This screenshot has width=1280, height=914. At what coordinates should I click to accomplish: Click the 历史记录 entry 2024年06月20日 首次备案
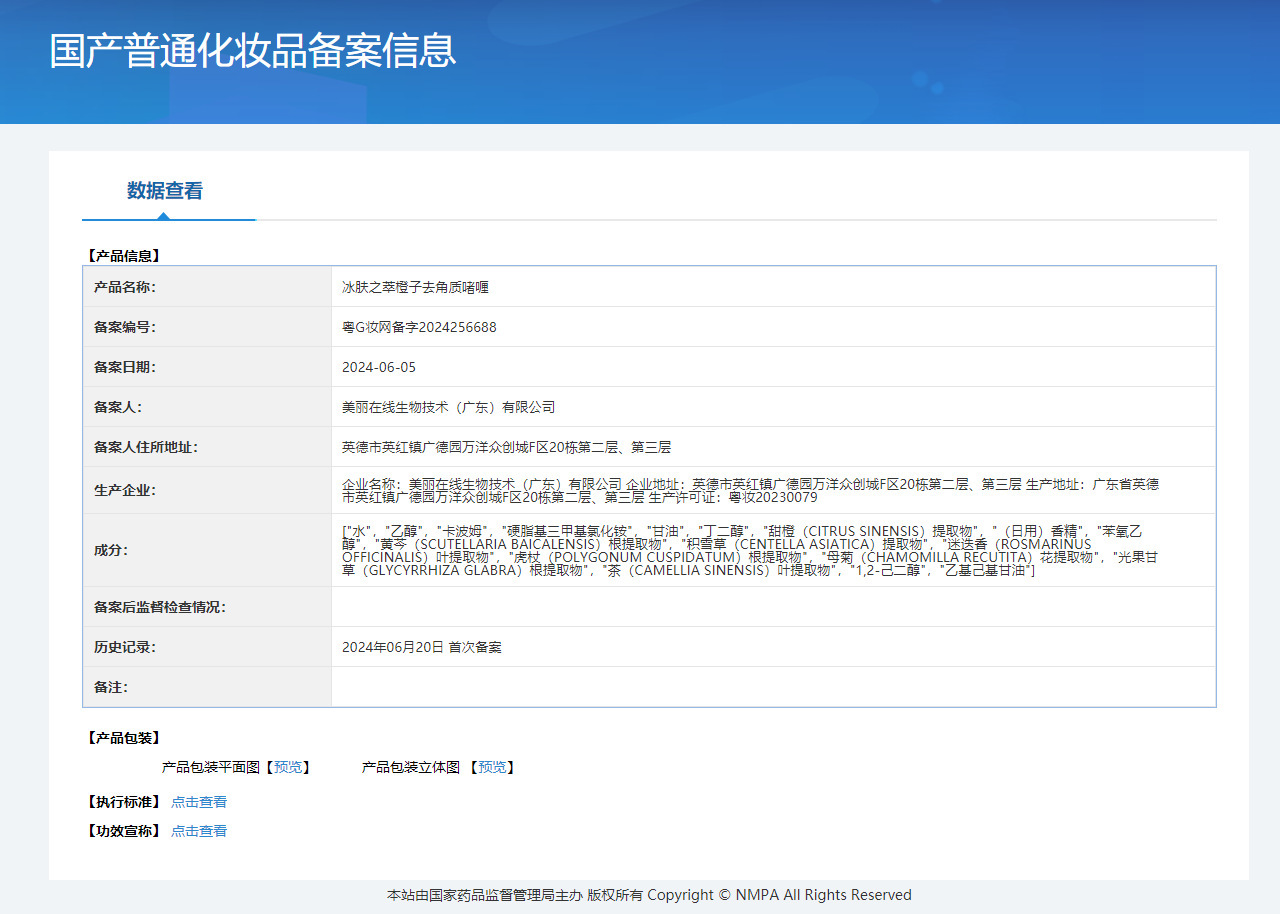click(422, 647)
